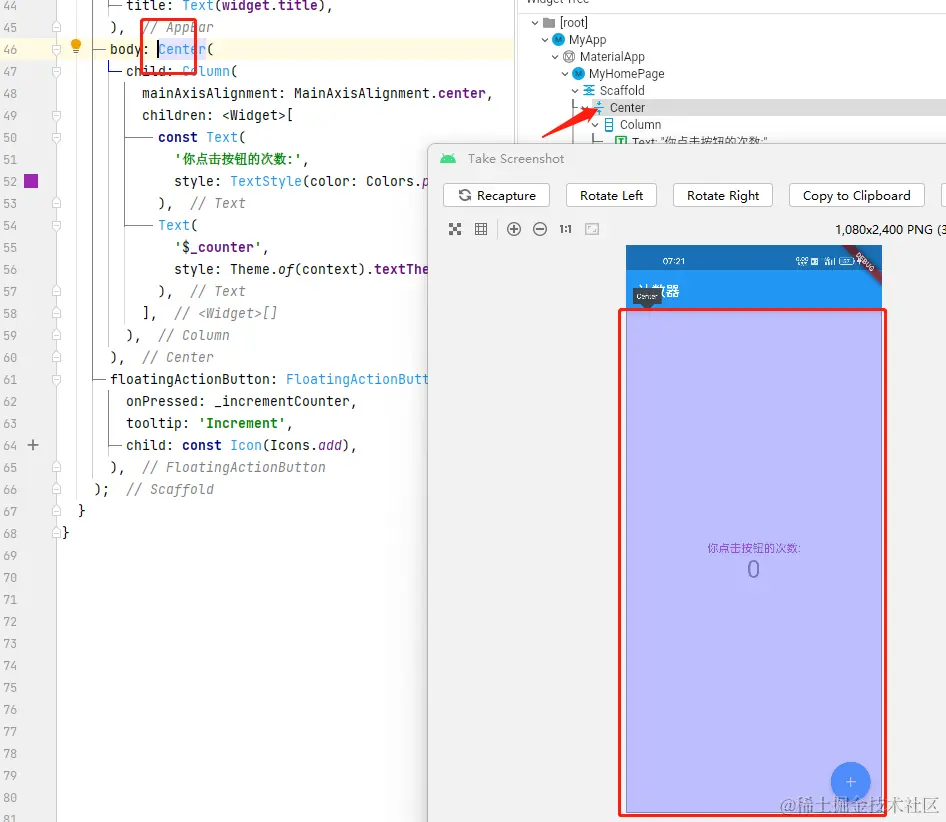Viewport: 946px width, 822px height.
Task: Click Copy to Clipboard button
Action: [856, 196]
